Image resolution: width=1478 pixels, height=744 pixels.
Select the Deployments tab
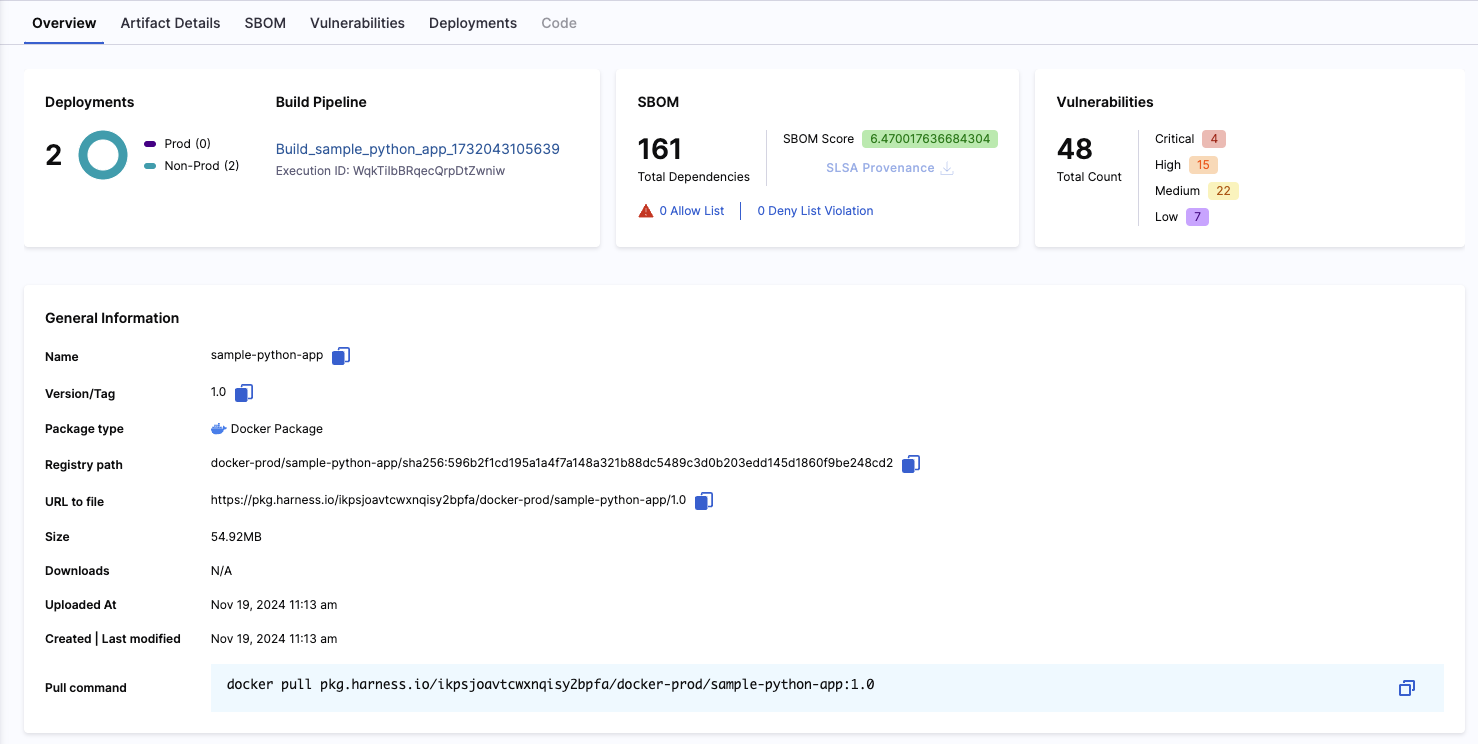pyautogui.click(x=473, y=23)
